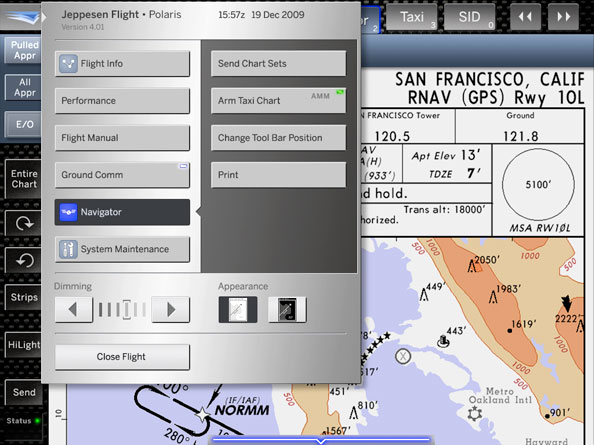Open Flight Info menu item
The height and width of the screenshot is (445, 594).
click(122, 63)
